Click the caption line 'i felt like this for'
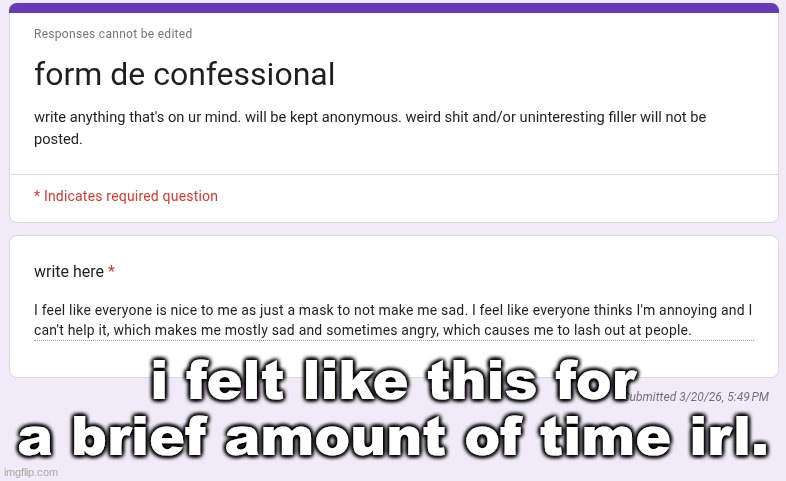 click(x=393, y=387)
